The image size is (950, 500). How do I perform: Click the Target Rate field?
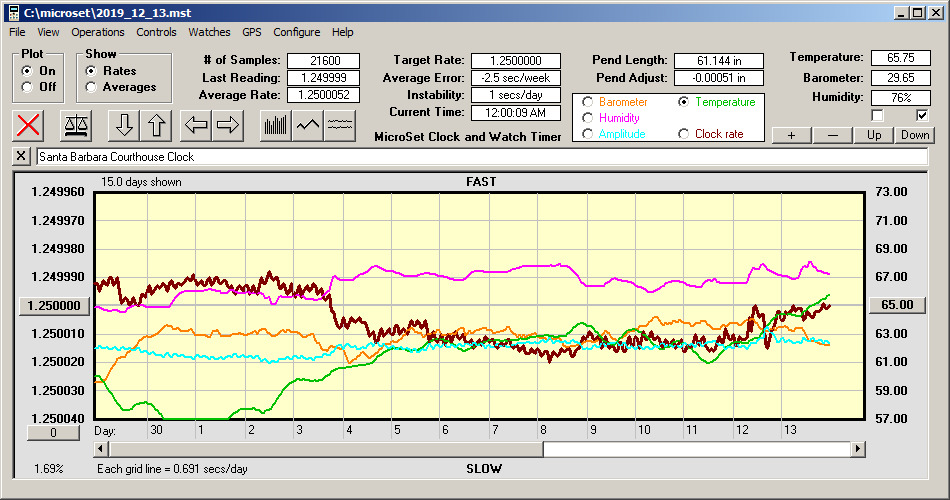tap(516, 61)
